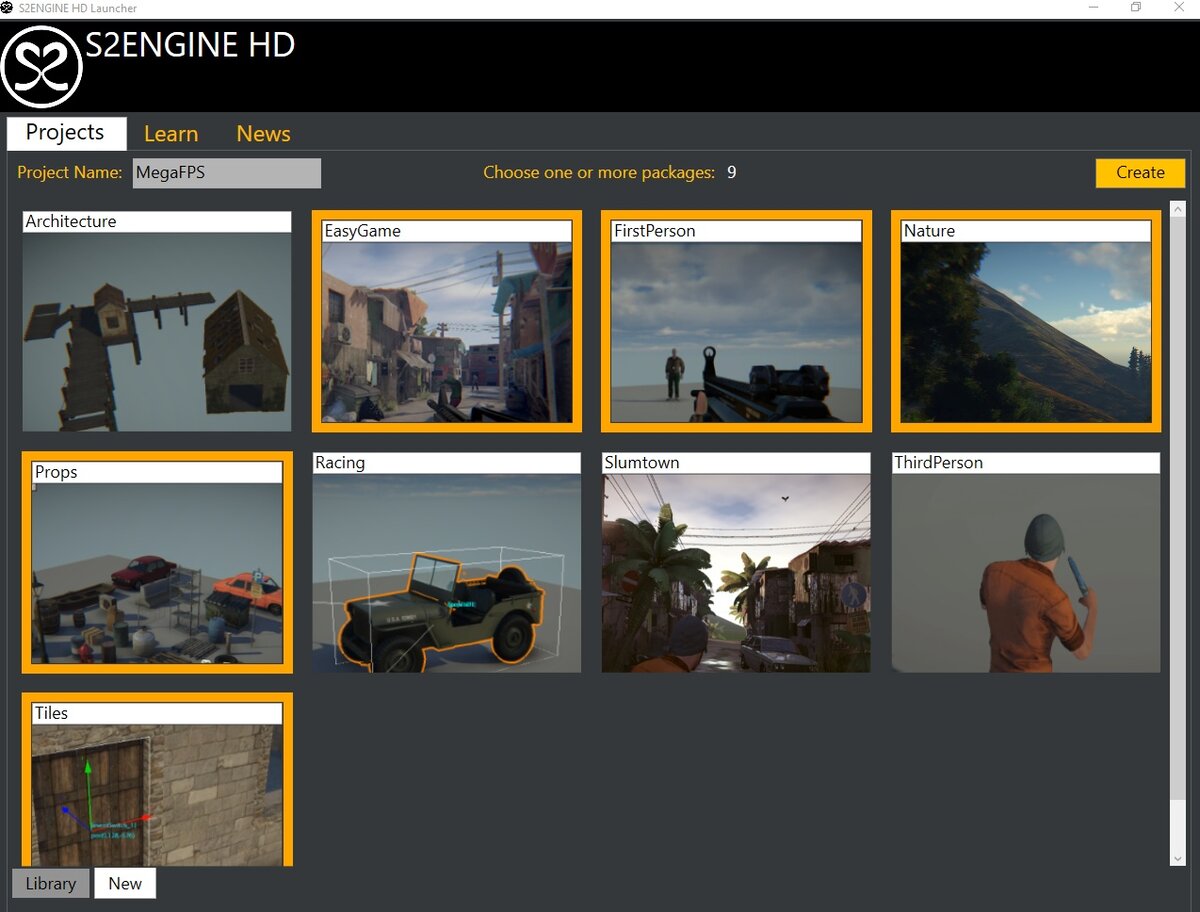The width and height of the screenshot is (1200, 912).
Task: Click the Project Name input field
Action: pyautogui.click(x=227, y=173)
